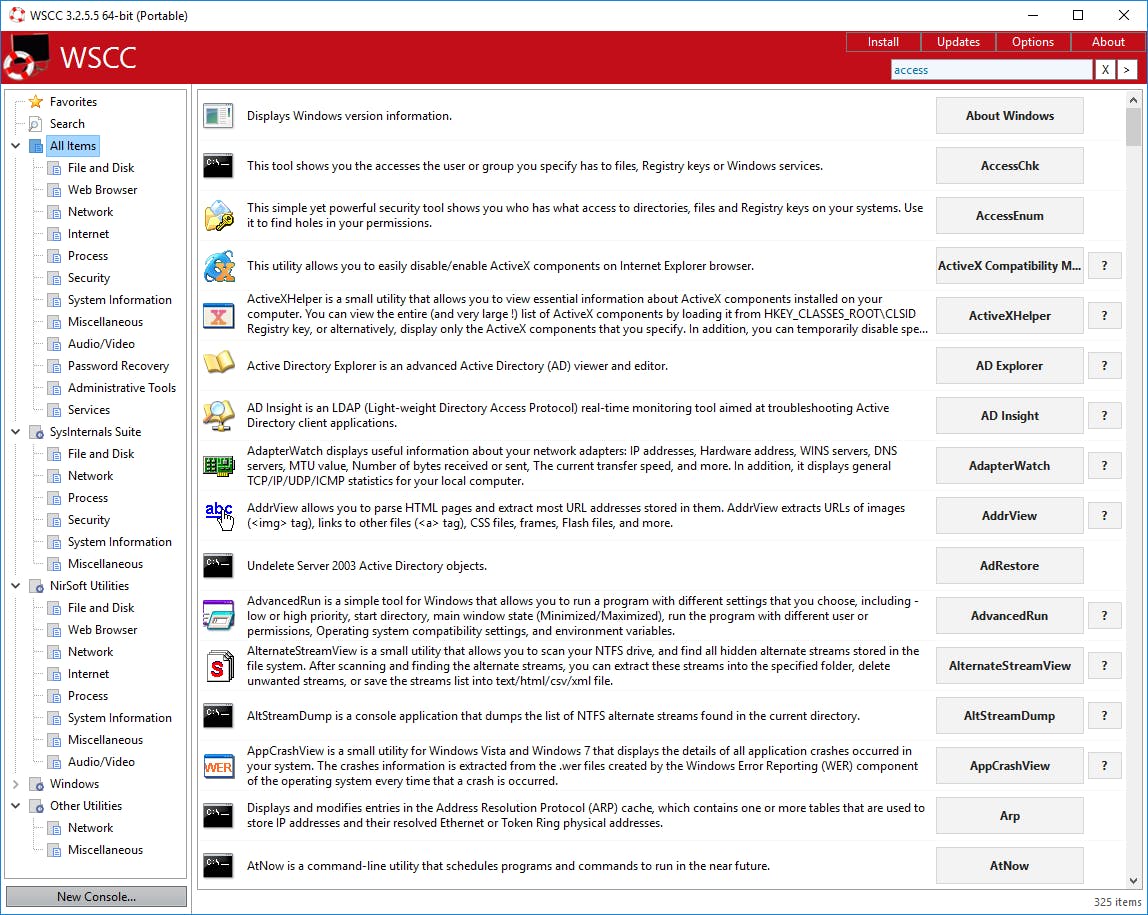Select Miscellaneous under Other Utilities
1148x915 pixels.
105,850
